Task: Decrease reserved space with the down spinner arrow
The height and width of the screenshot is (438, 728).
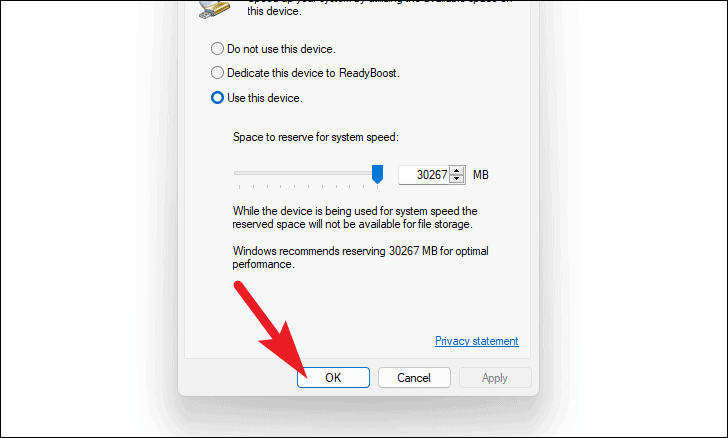Action: (457, 179)
